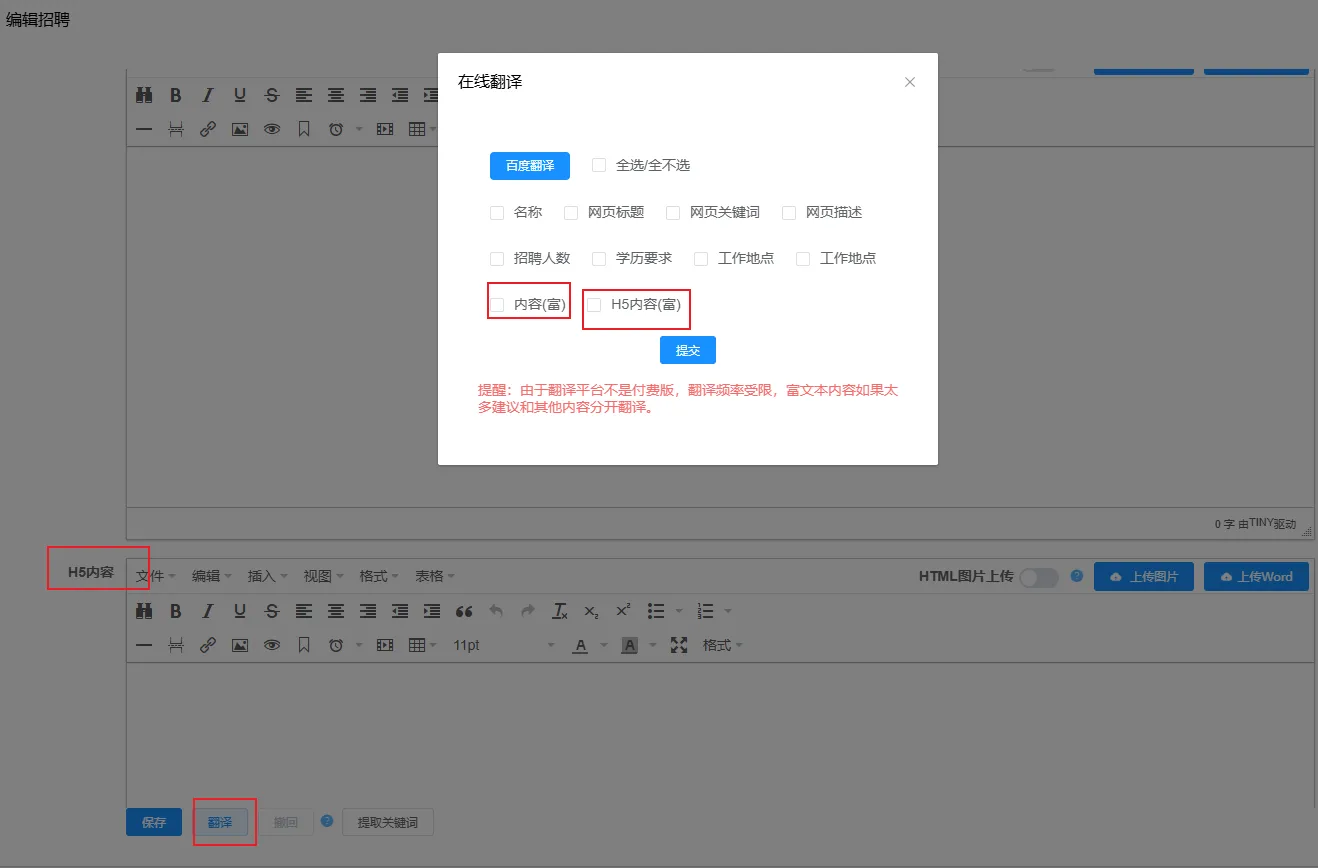1318x868 pixels.
Task: Tick the 网页关键词 checkbox
Action: tap(673, 213)
